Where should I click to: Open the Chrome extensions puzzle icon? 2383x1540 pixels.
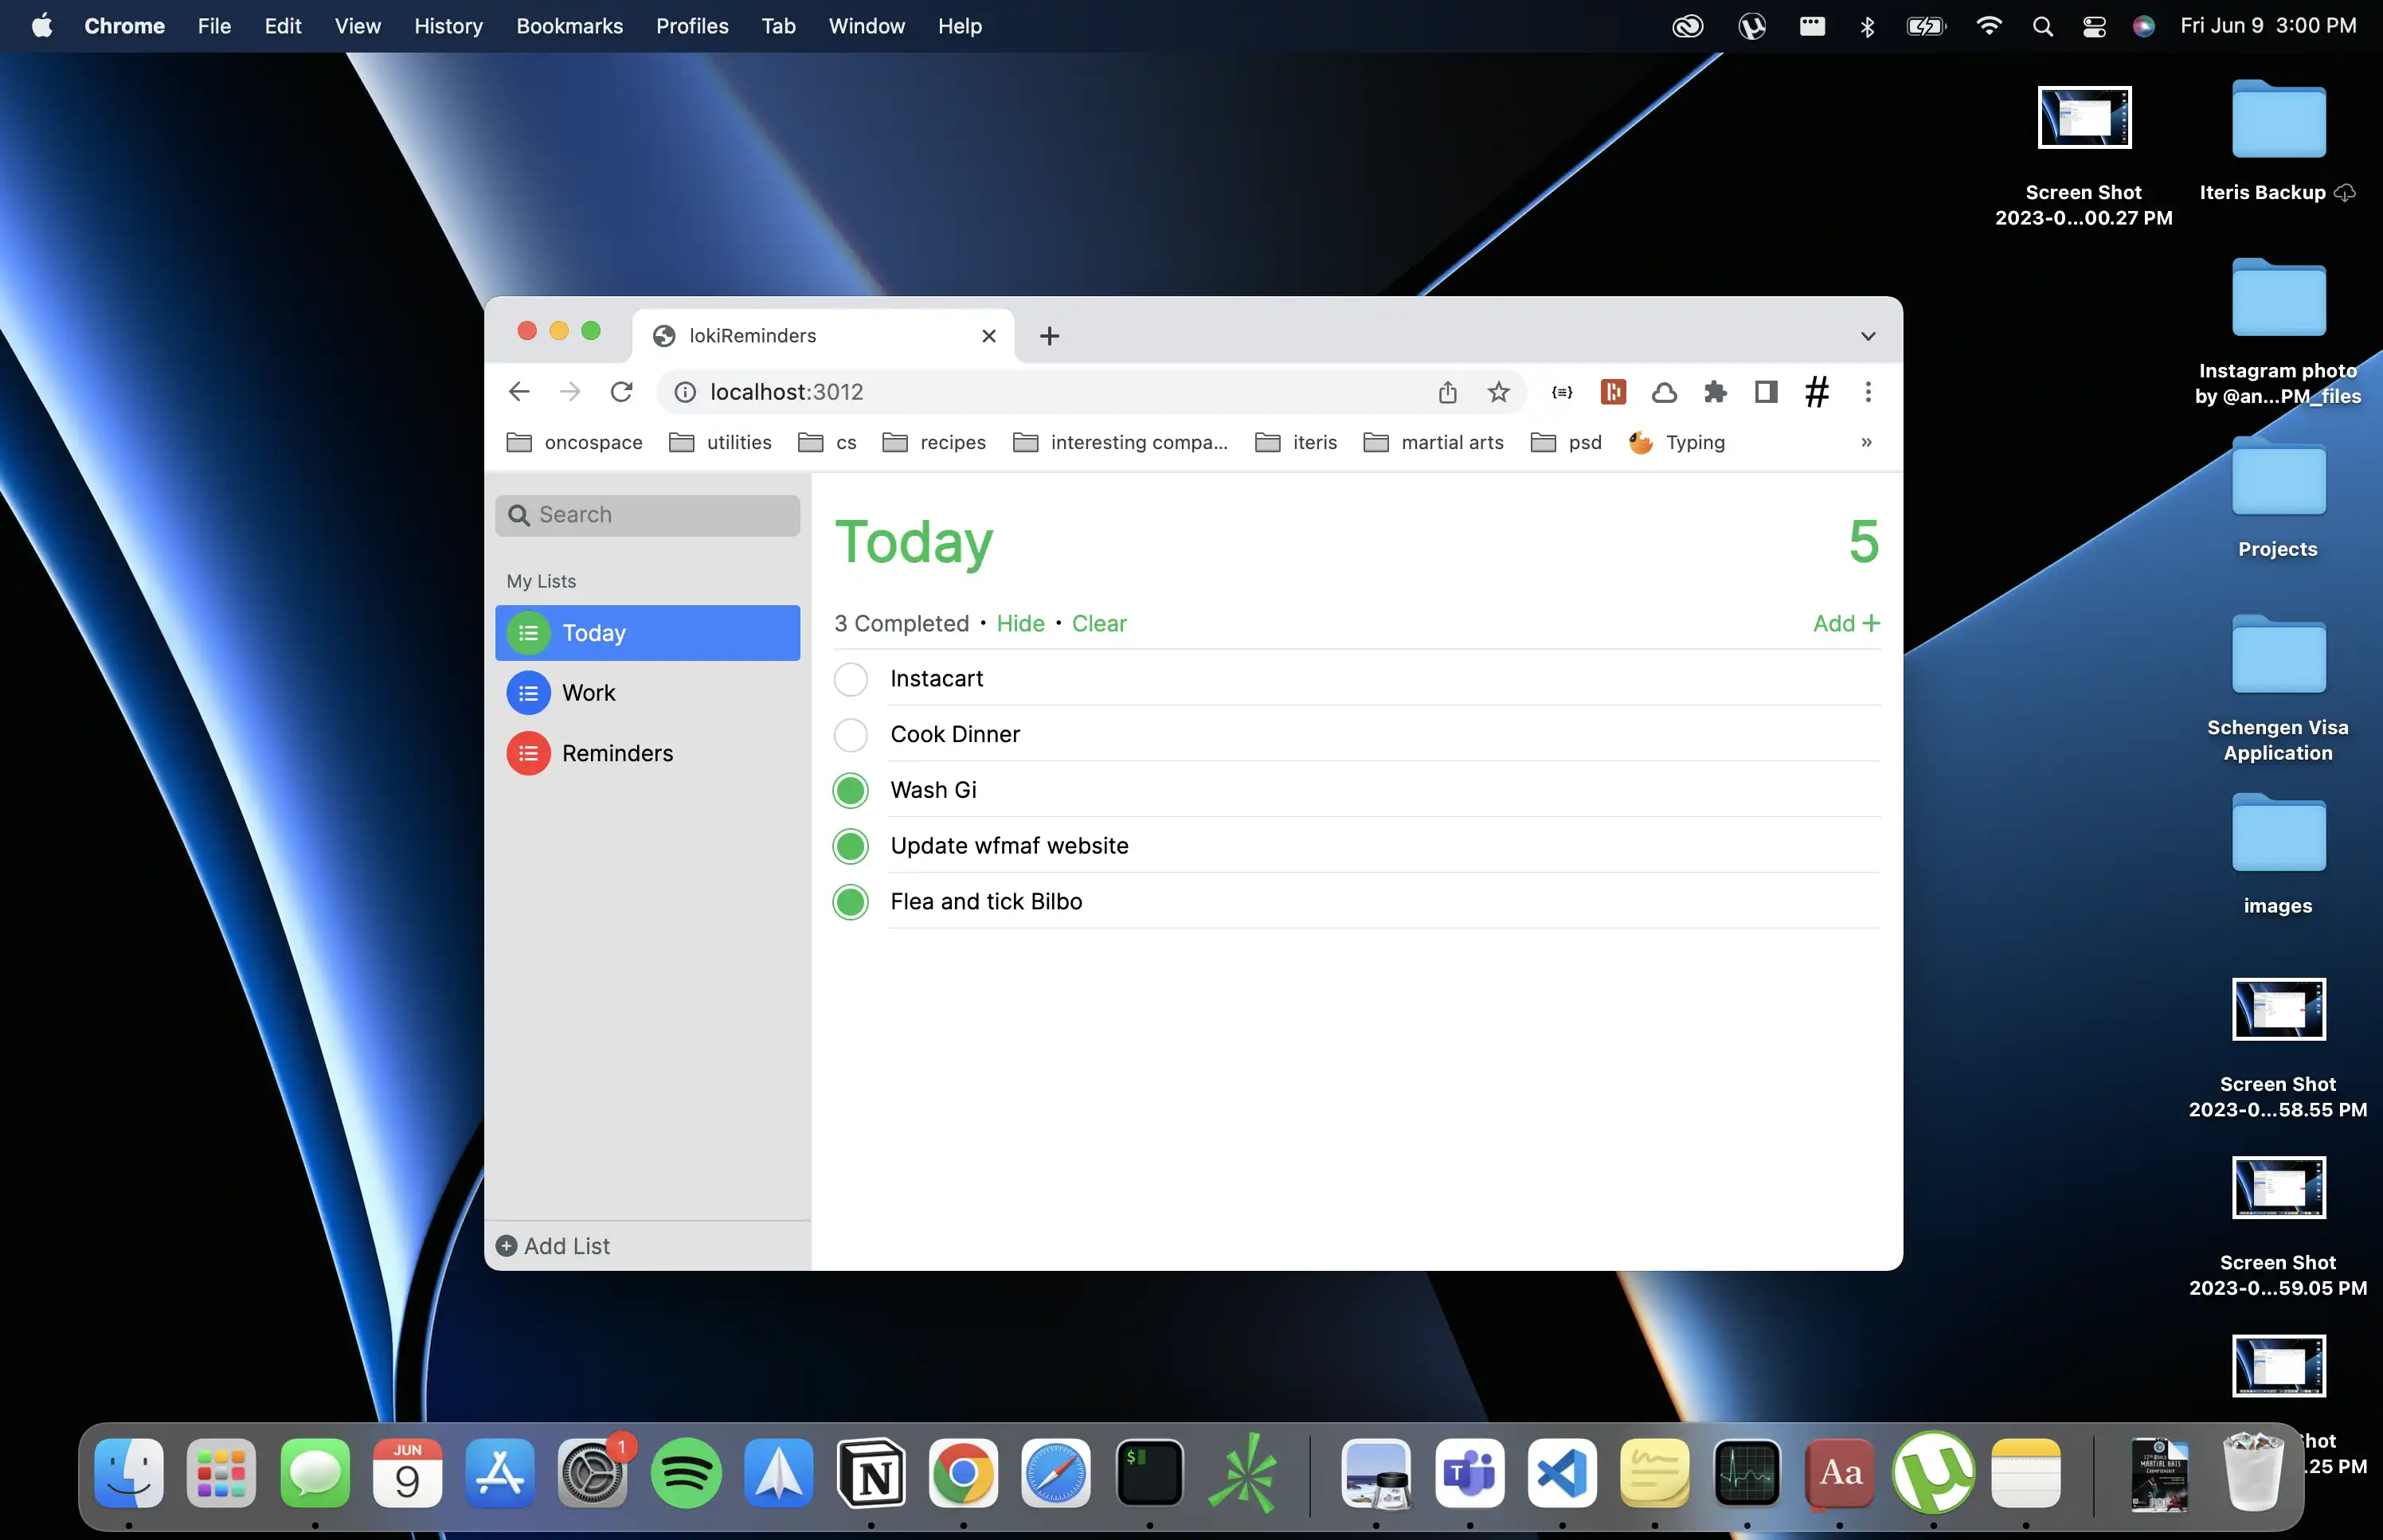pyautogui.click(x=1715, y=392)
